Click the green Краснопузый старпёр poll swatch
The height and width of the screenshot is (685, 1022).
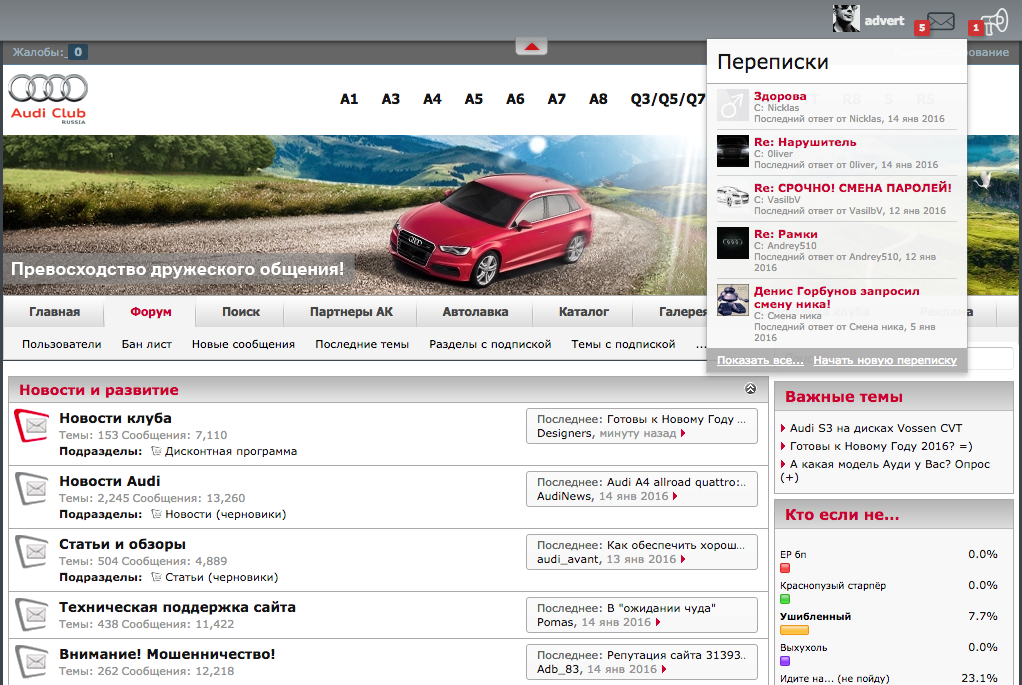point(785,599)
